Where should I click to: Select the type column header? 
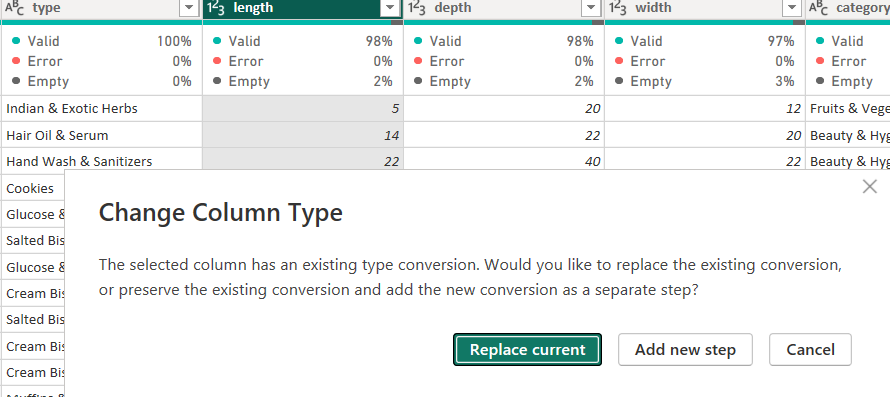point(101,9)
